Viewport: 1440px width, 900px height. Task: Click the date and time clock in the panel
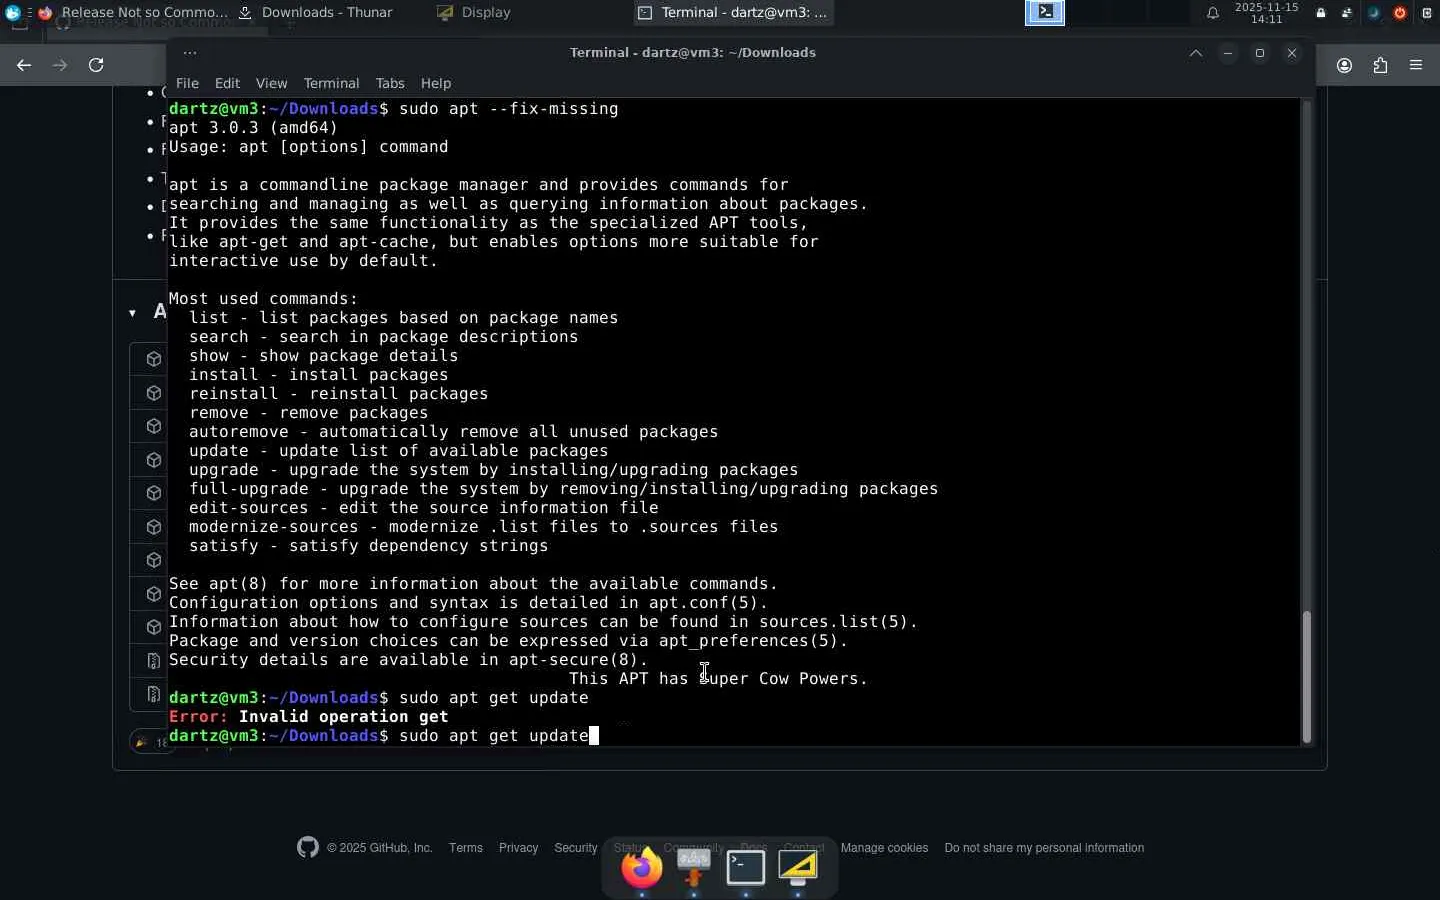click(1267, 13)
